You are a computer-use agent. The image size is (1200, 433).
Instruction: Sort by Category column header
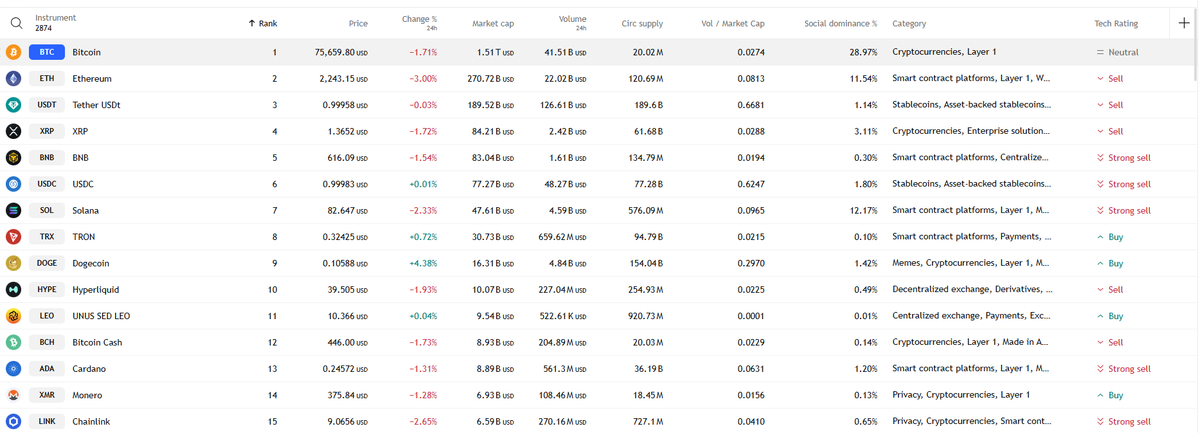pos(909,23)
